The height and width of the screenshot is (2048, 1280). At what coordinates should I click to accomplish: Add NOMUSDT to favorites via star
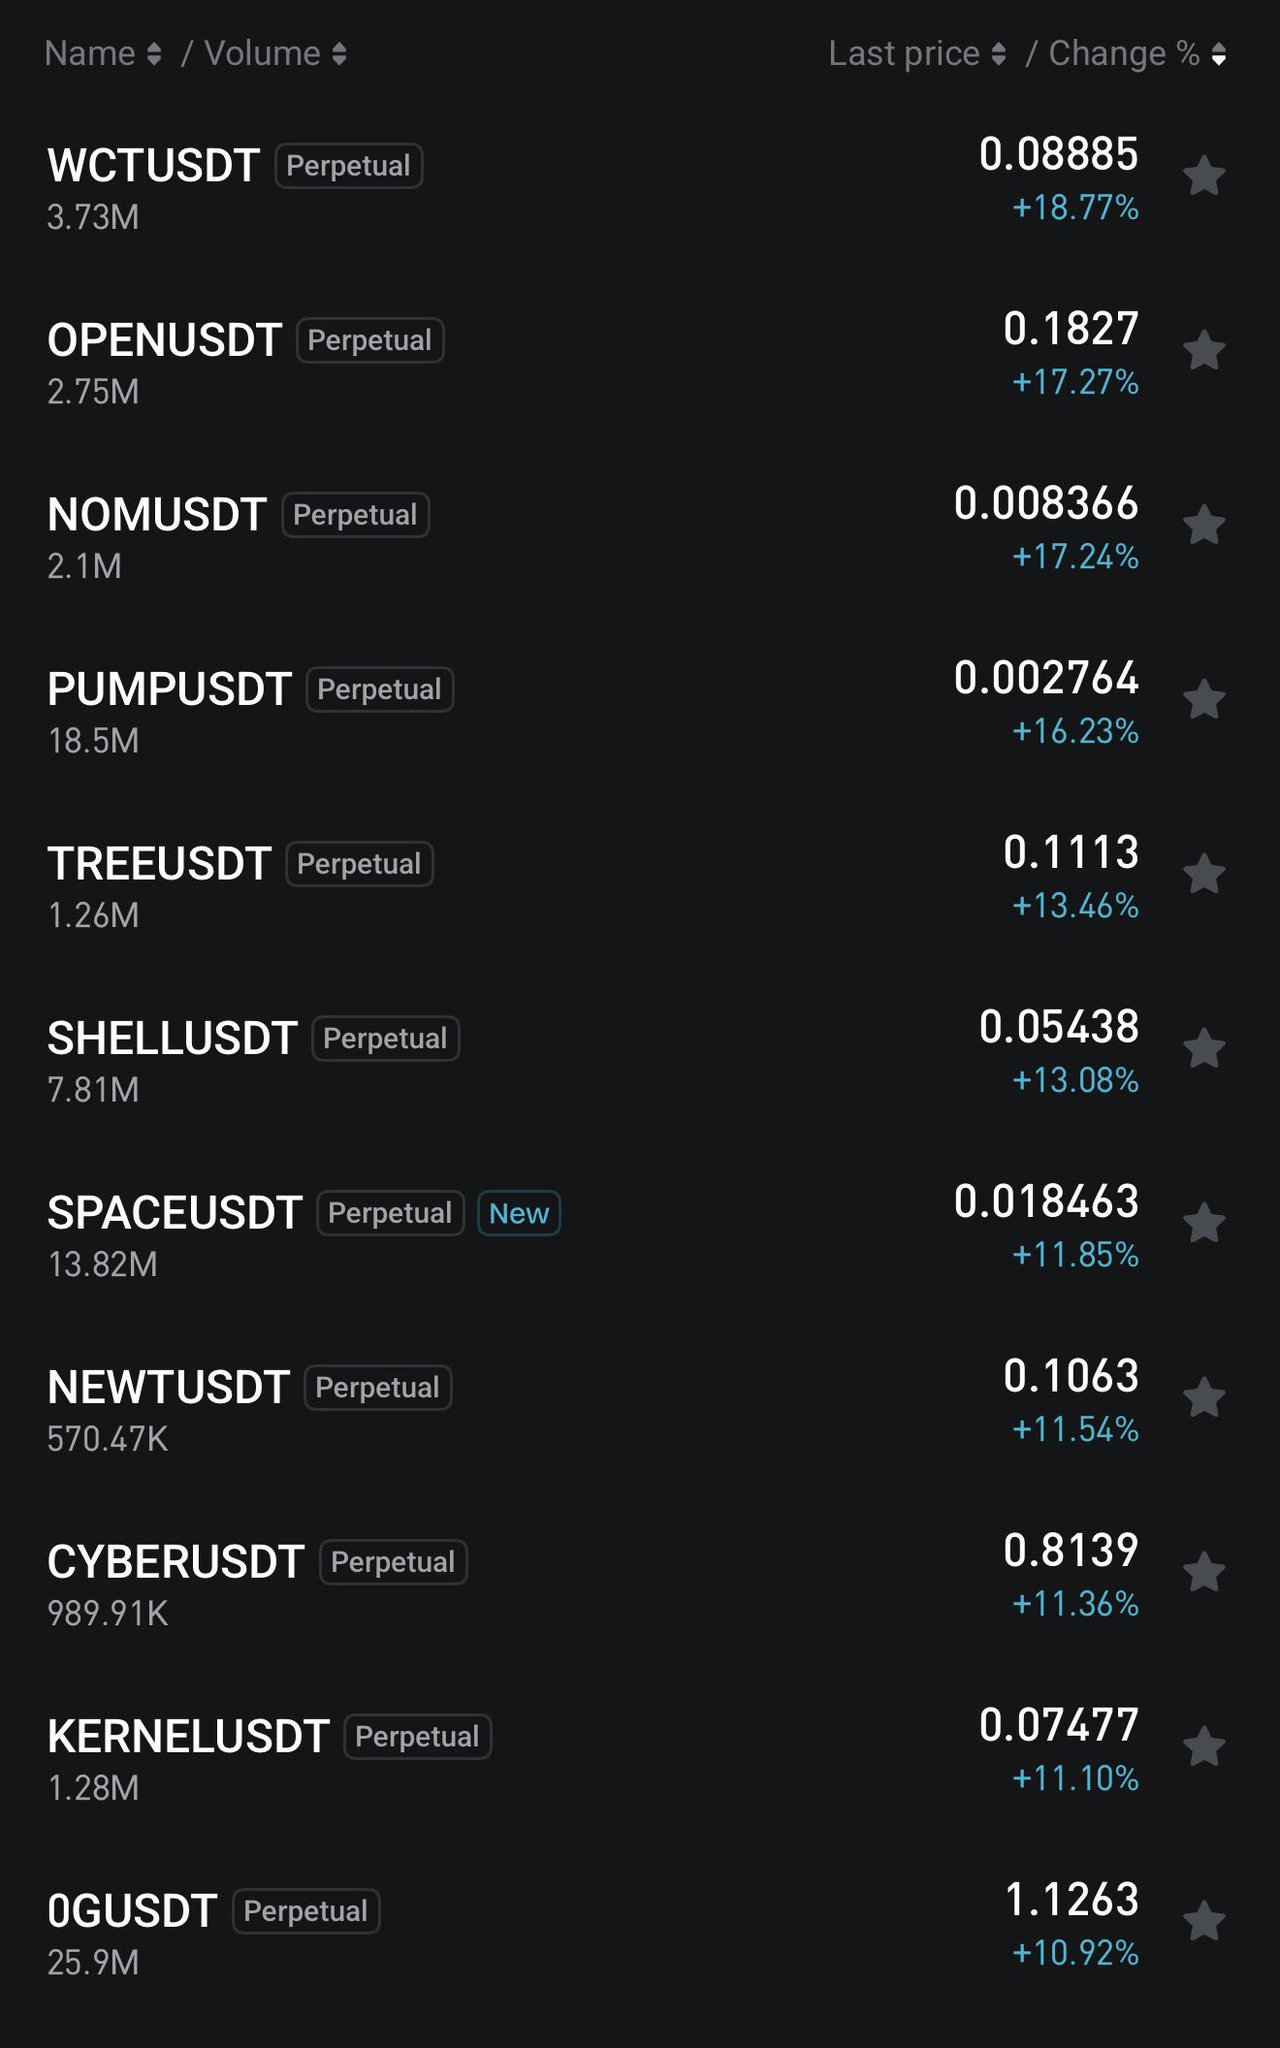pyautogui.click(x=1204, y=525)
